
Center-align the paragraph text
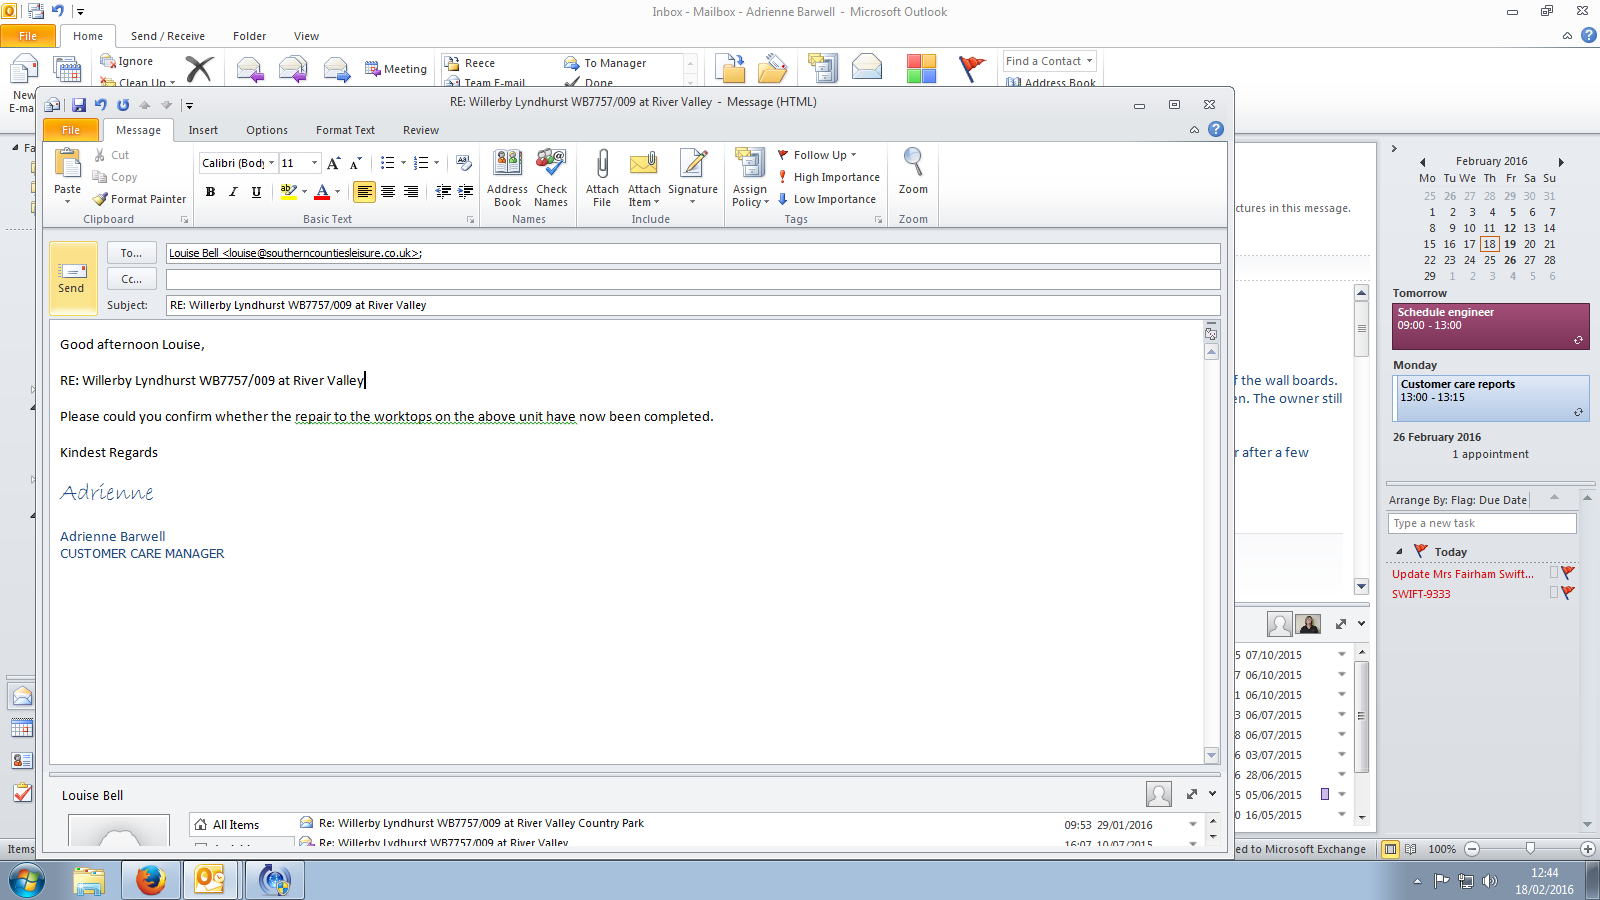point(388,191)
